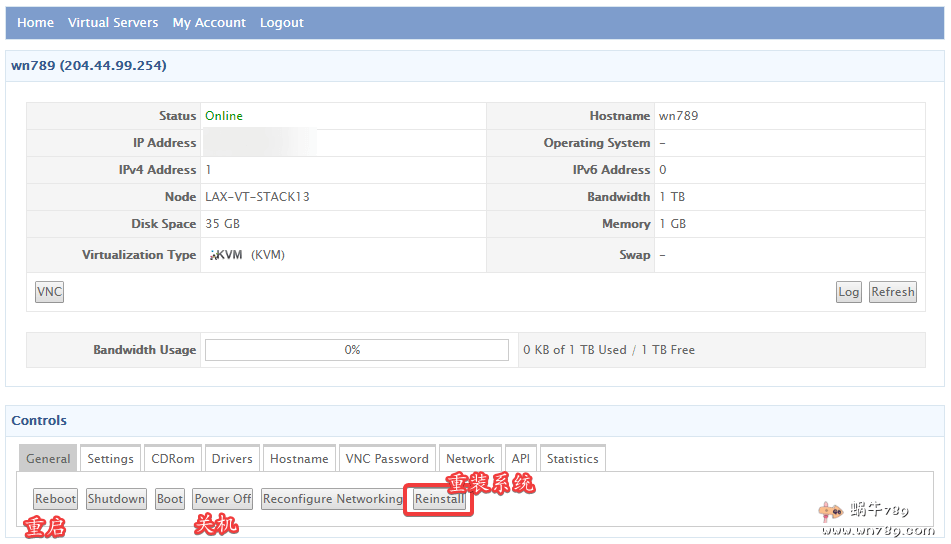Image resolution: width=951 pixels, height=544 pixels.
Task: Shutdown the virtual server
Action: [x=116, y=499]
